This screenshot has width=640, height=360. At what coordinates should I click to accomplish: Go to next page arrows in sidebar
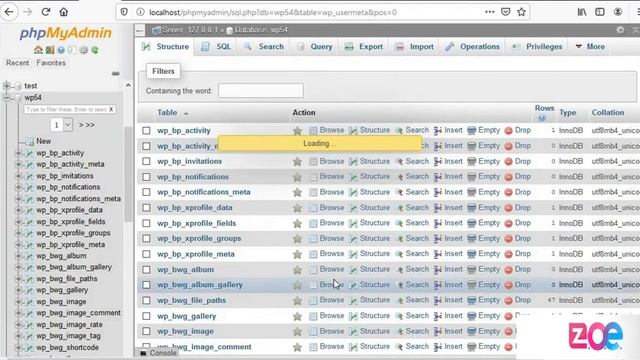pyautogui.click(x=87, y=125)
